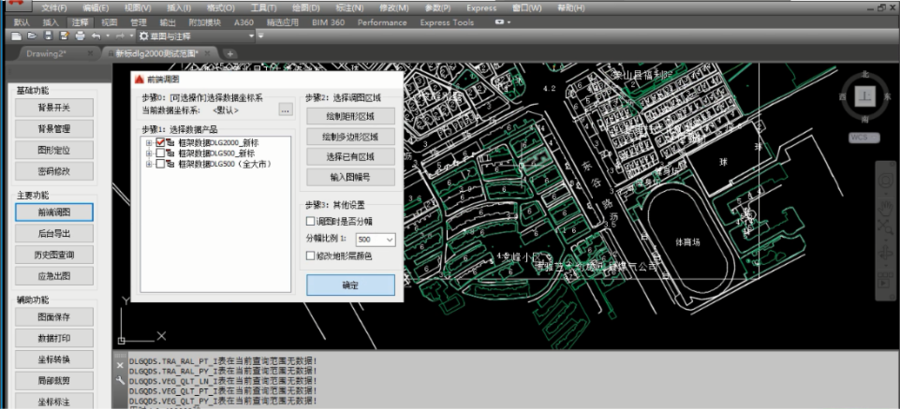Switch to the 注释 ribbon tab
Screen dimensions: 900x409
(80, 22)
